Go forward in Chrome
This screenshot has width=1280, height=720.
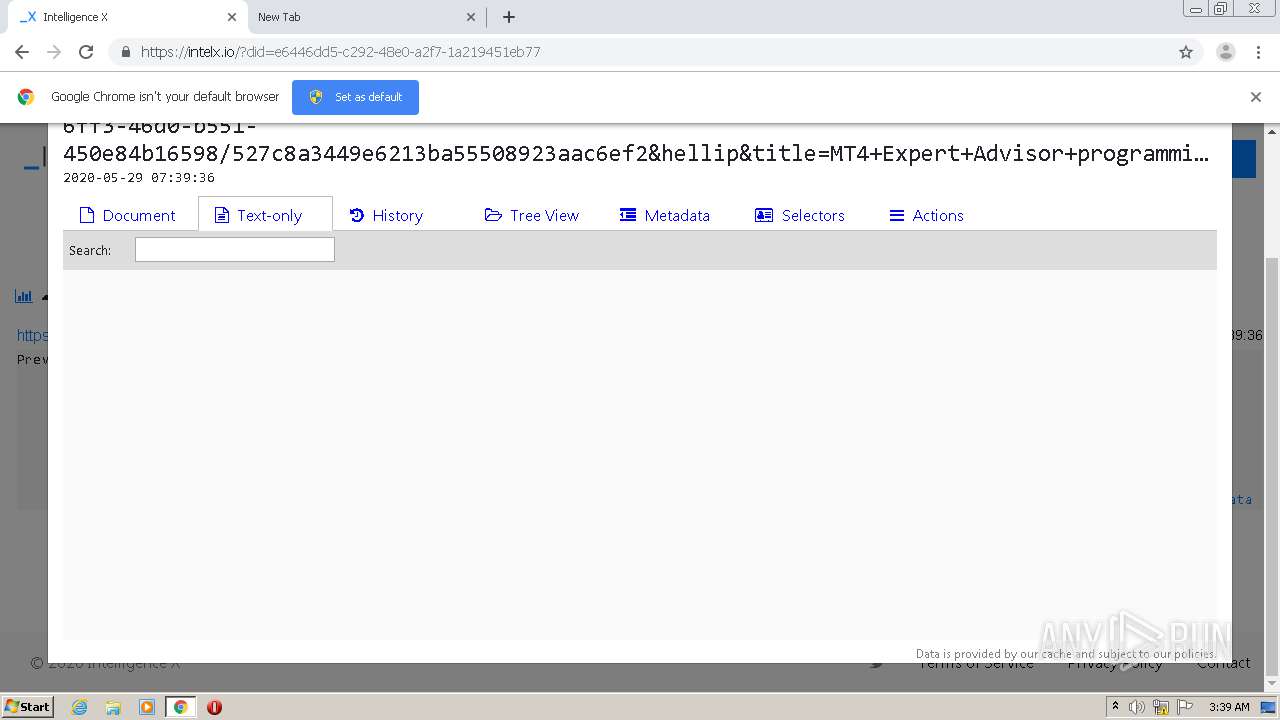click(x=54, y=52)
